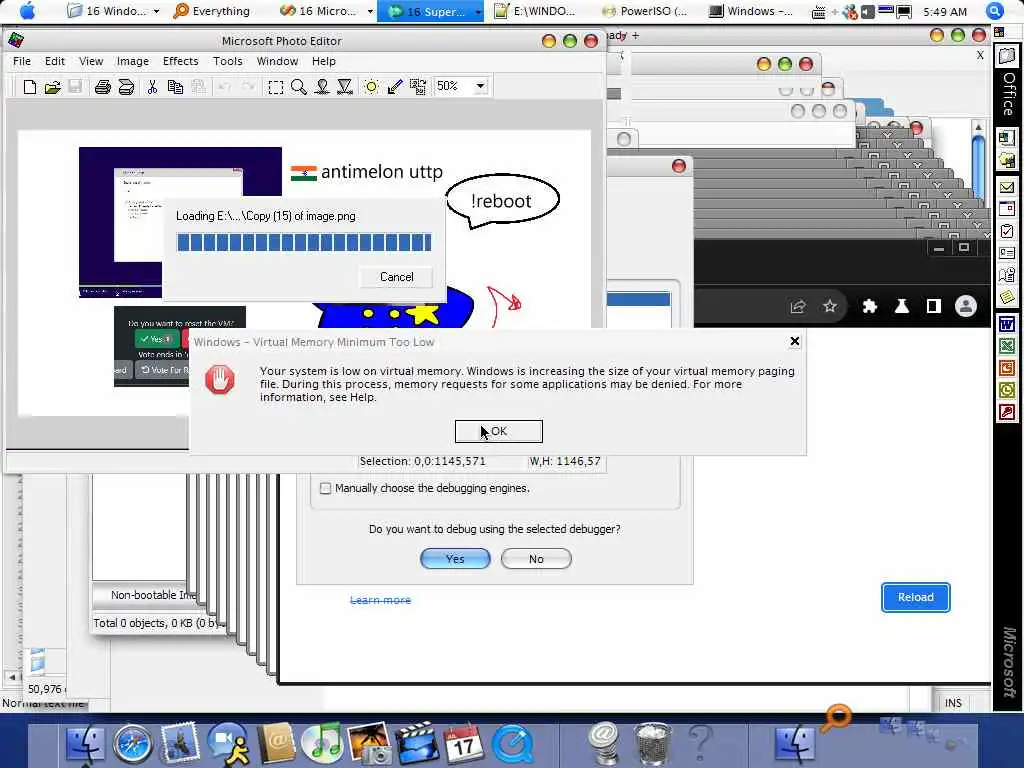1024x768 pixels.
Task: Click the Rotate icon in Photo Editor toolbar
Action: tap(418, 87)
